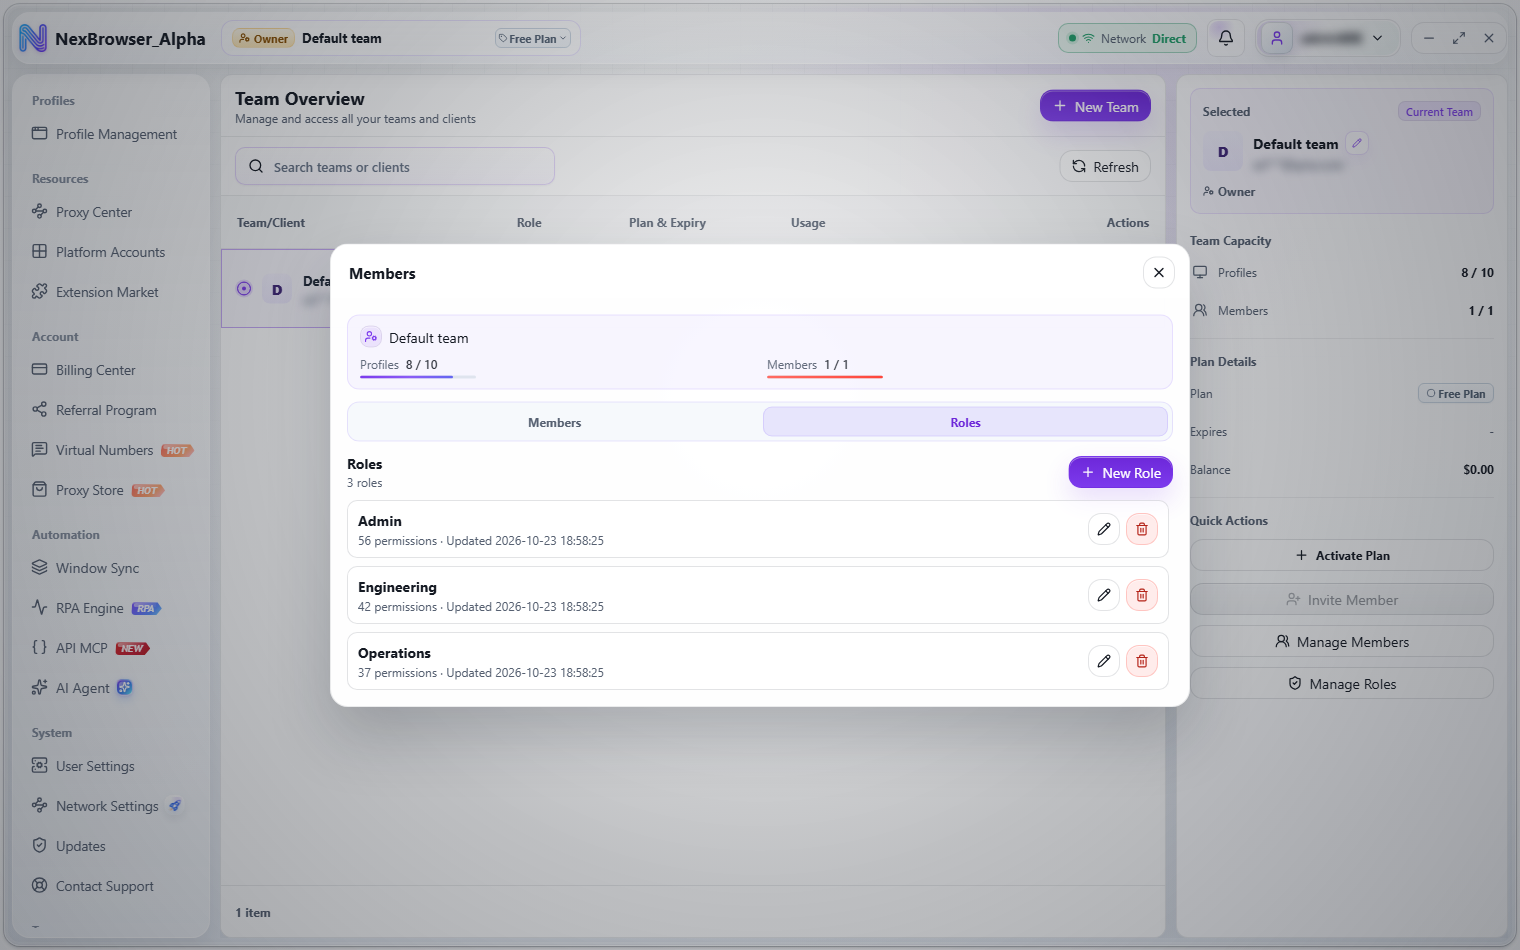Open Network Settings
This screenshot has width=1520, height=950.
tap(107, 806)
